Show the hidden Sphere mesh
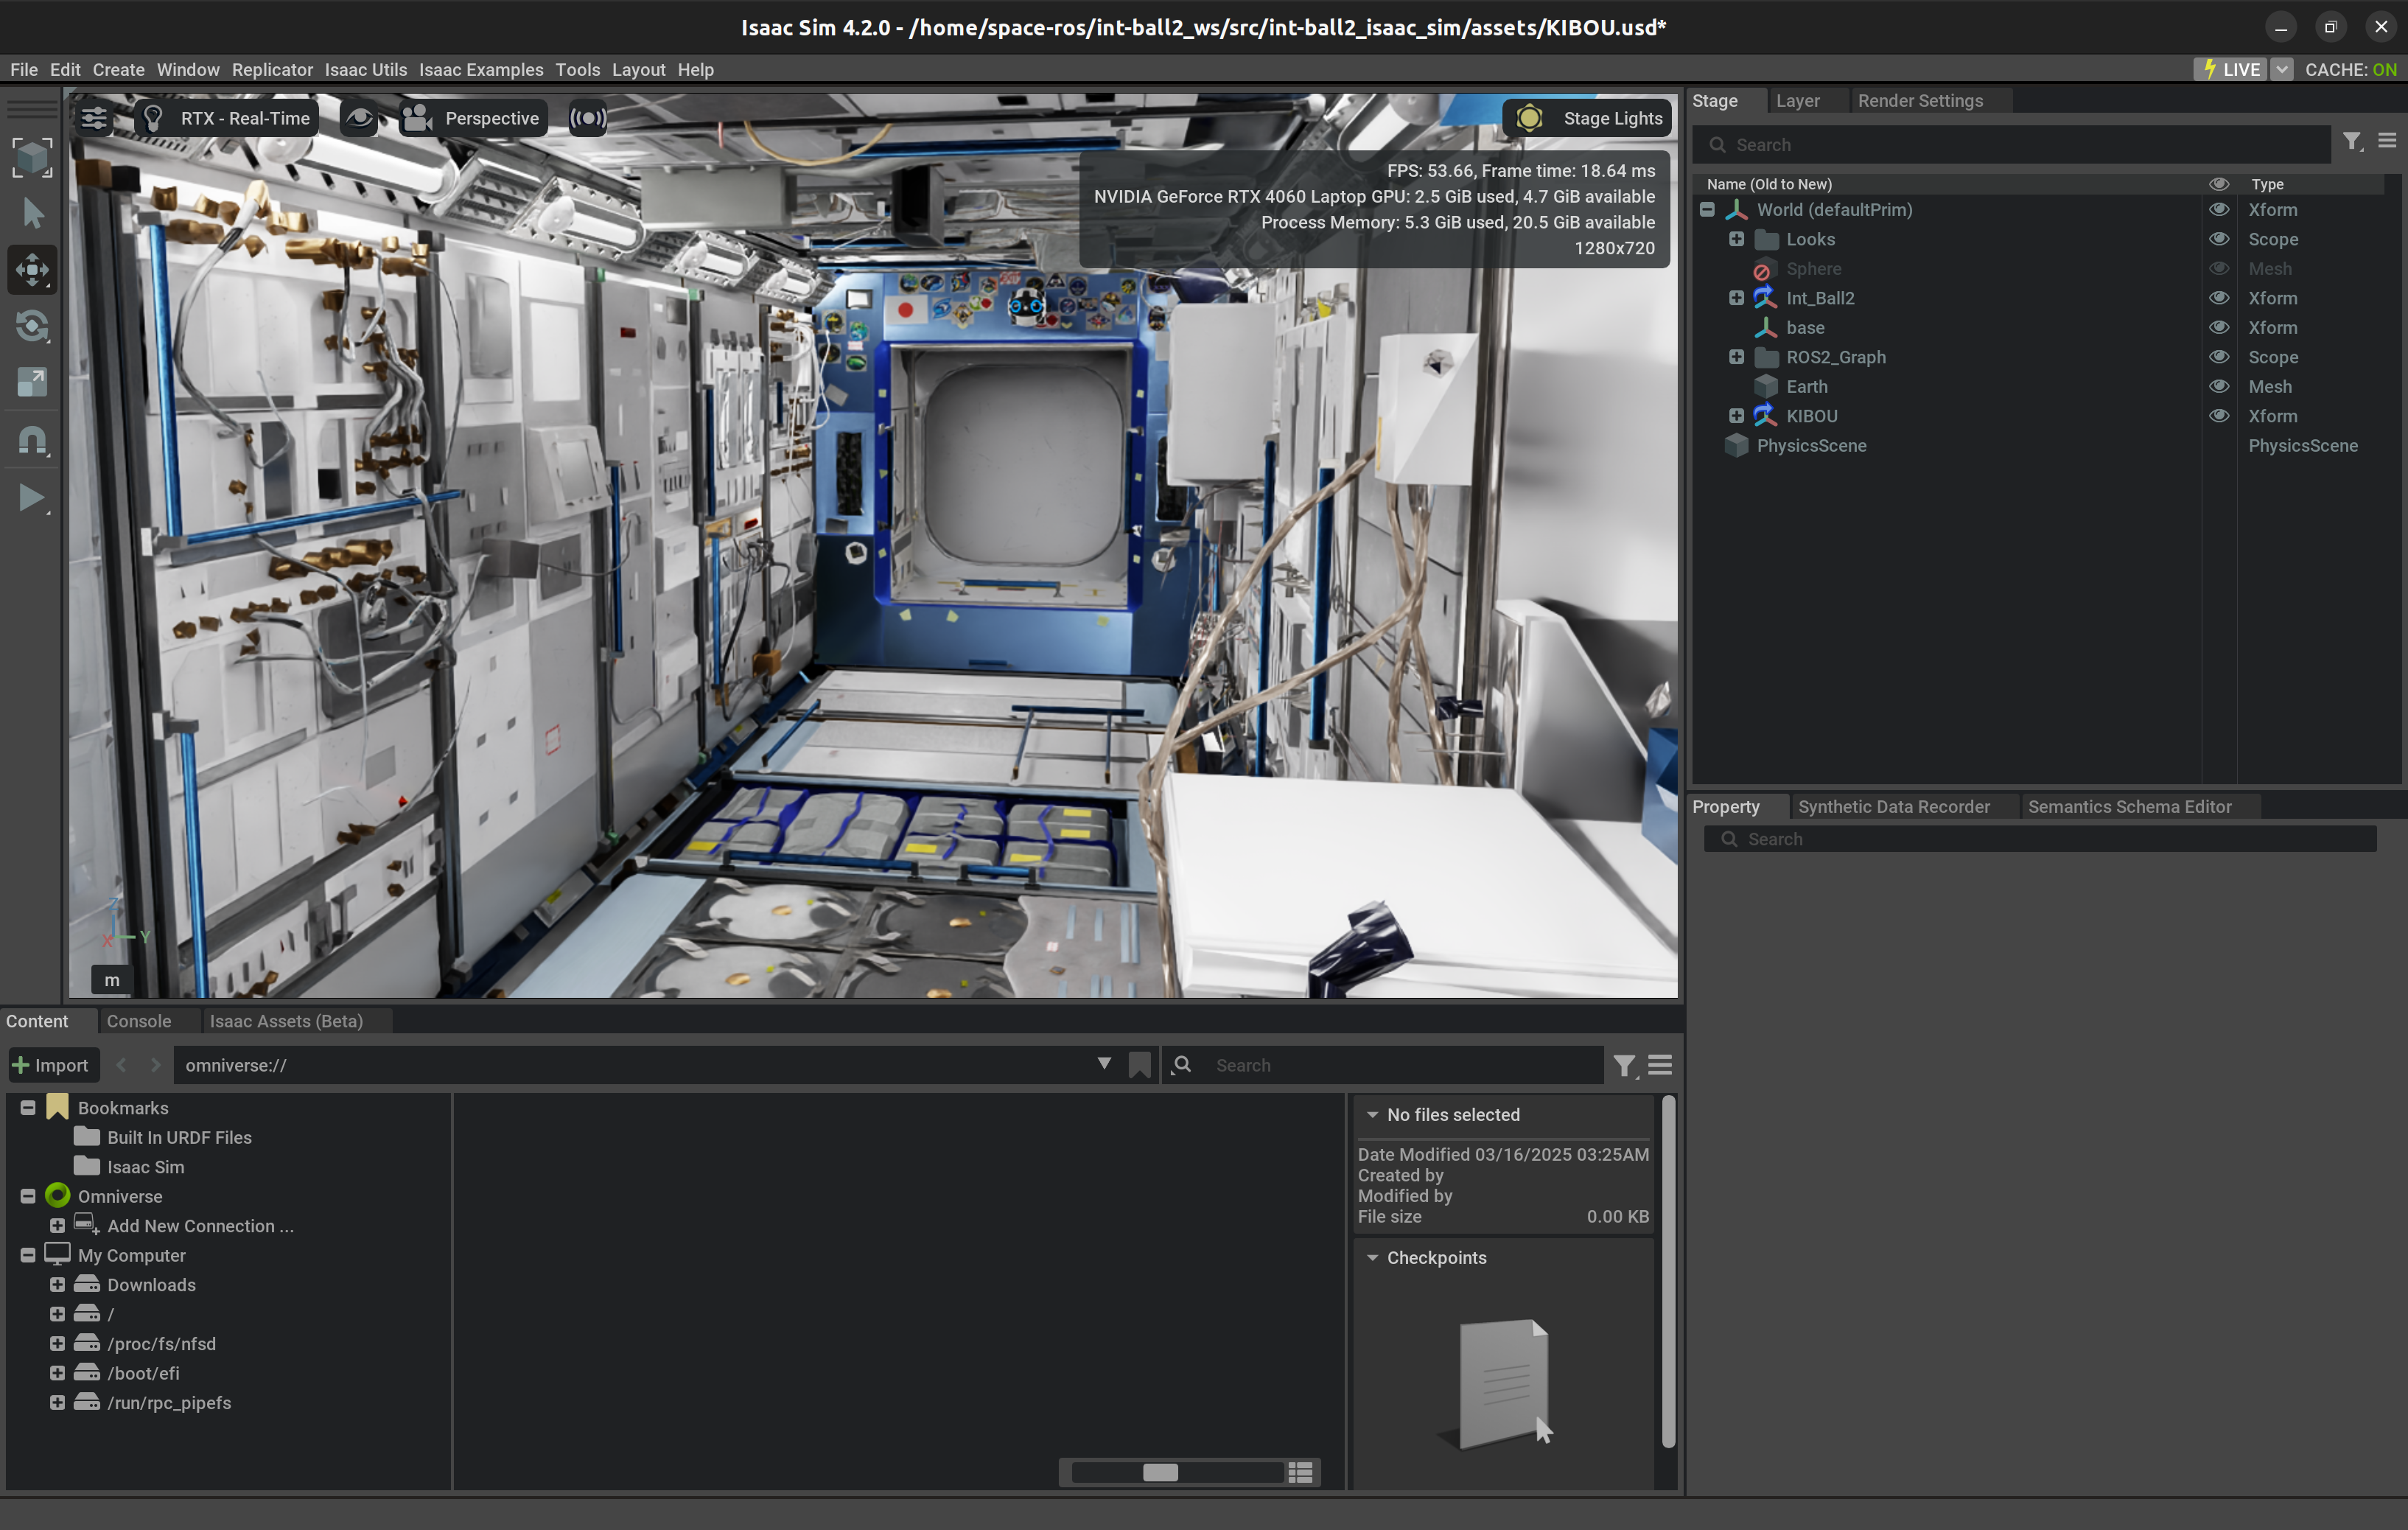The image size is (2408, 1530). pos(2218,268)
